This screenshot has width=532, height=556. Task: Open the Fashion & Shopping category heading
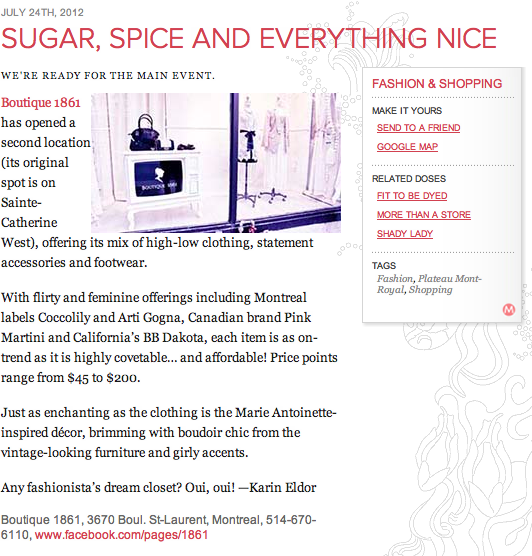coord(437,84)
